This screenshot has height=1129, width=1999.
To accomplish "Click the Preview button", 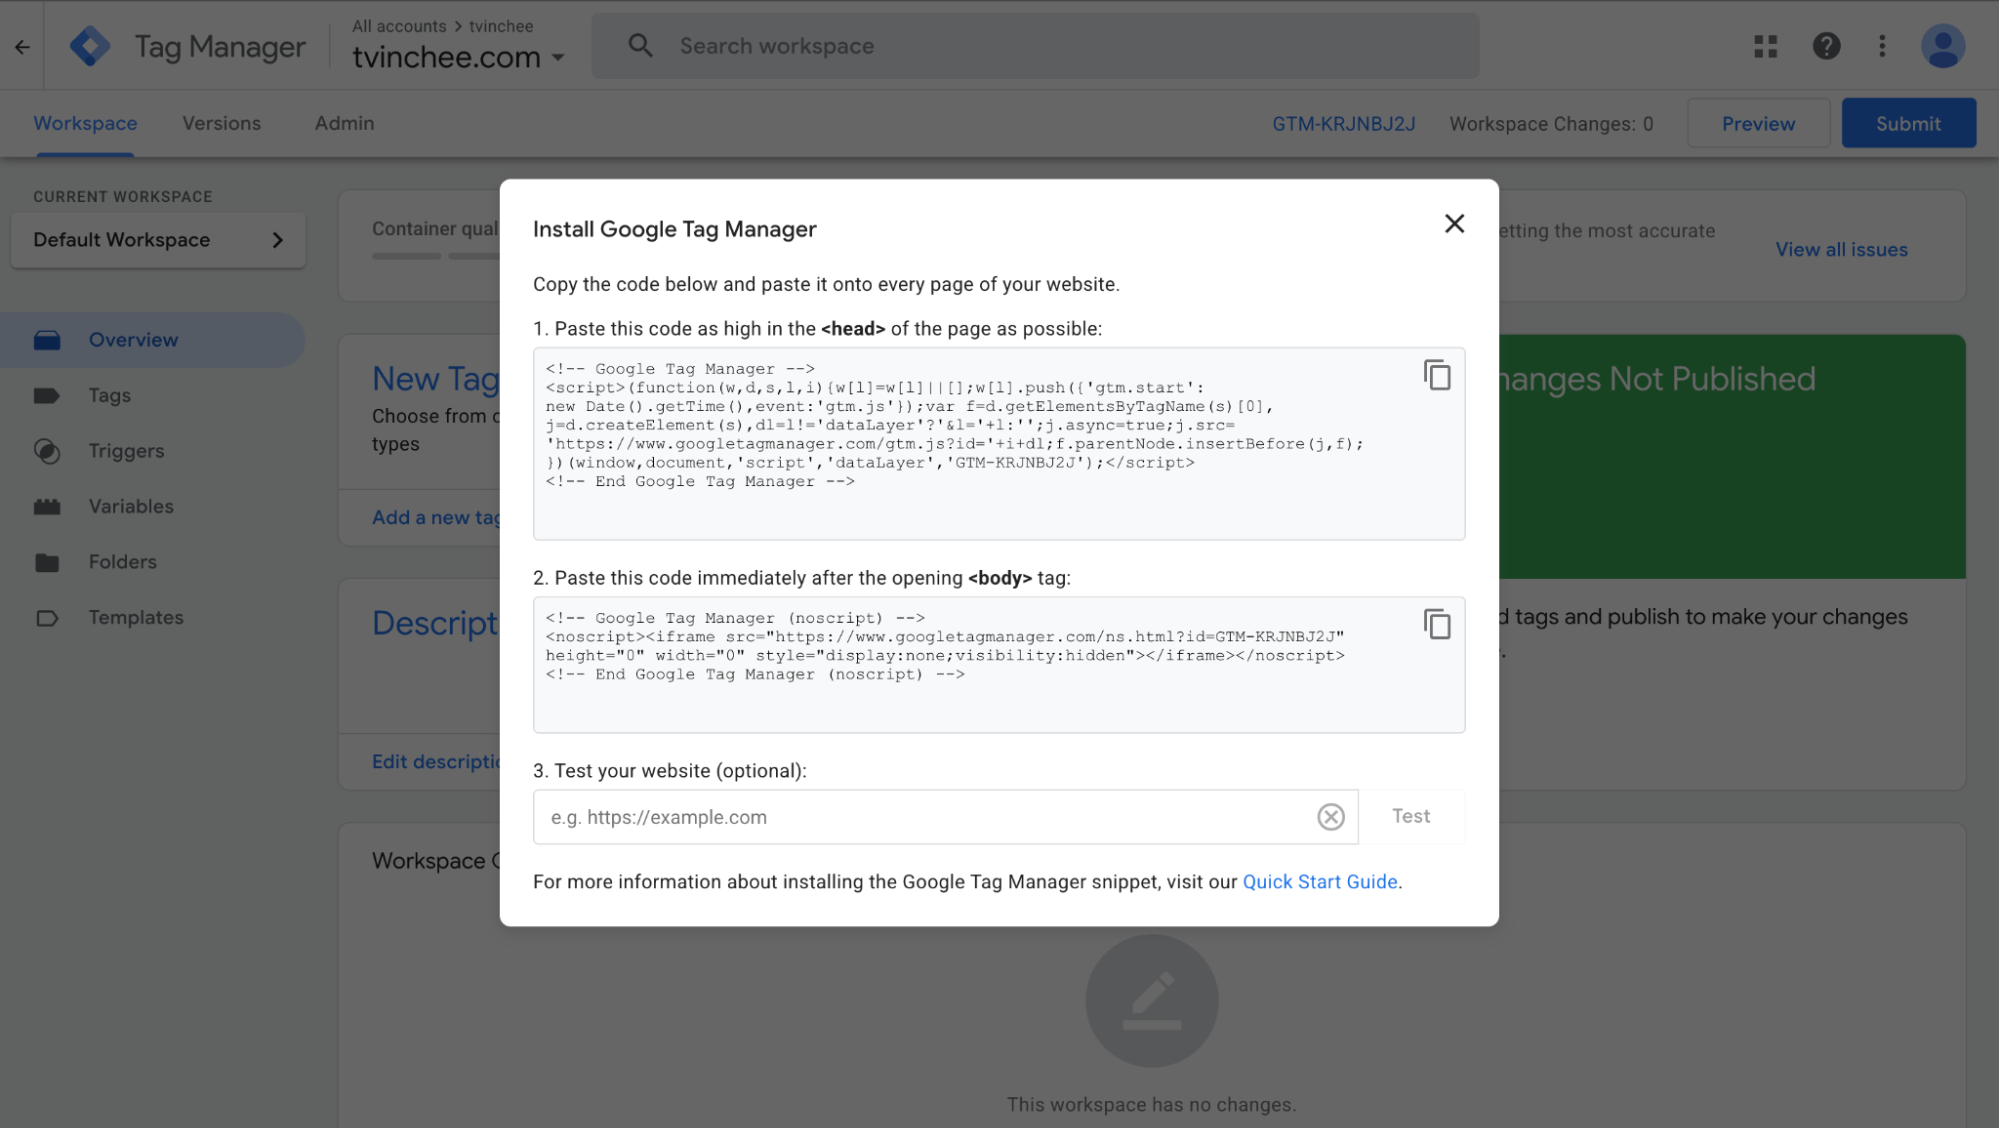I will [1758, 124].
